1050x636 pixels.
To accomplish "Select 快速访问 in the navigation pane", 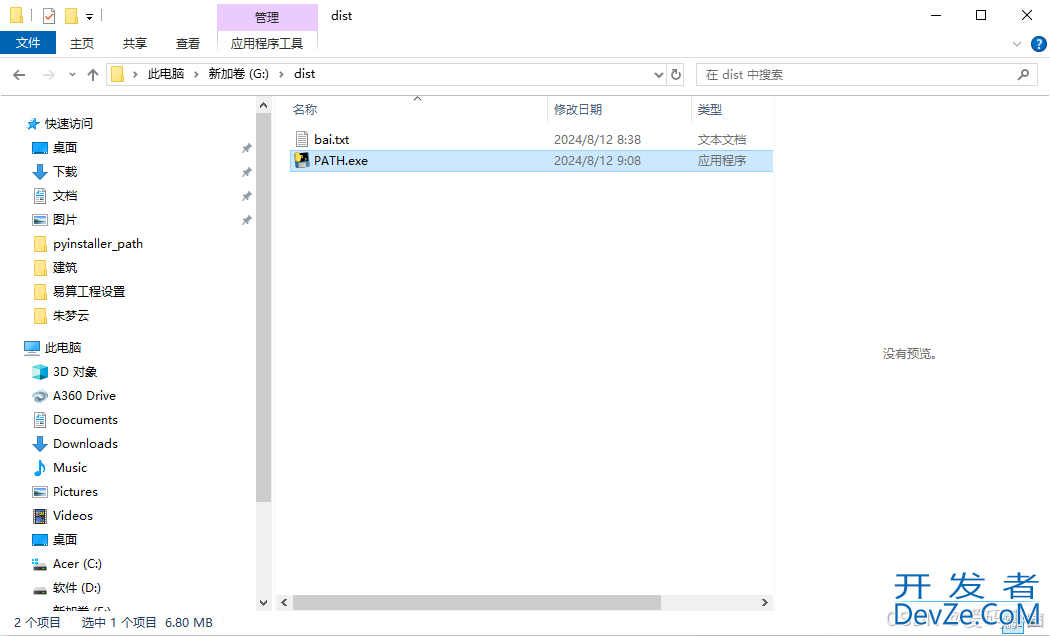I will (68, 123).
